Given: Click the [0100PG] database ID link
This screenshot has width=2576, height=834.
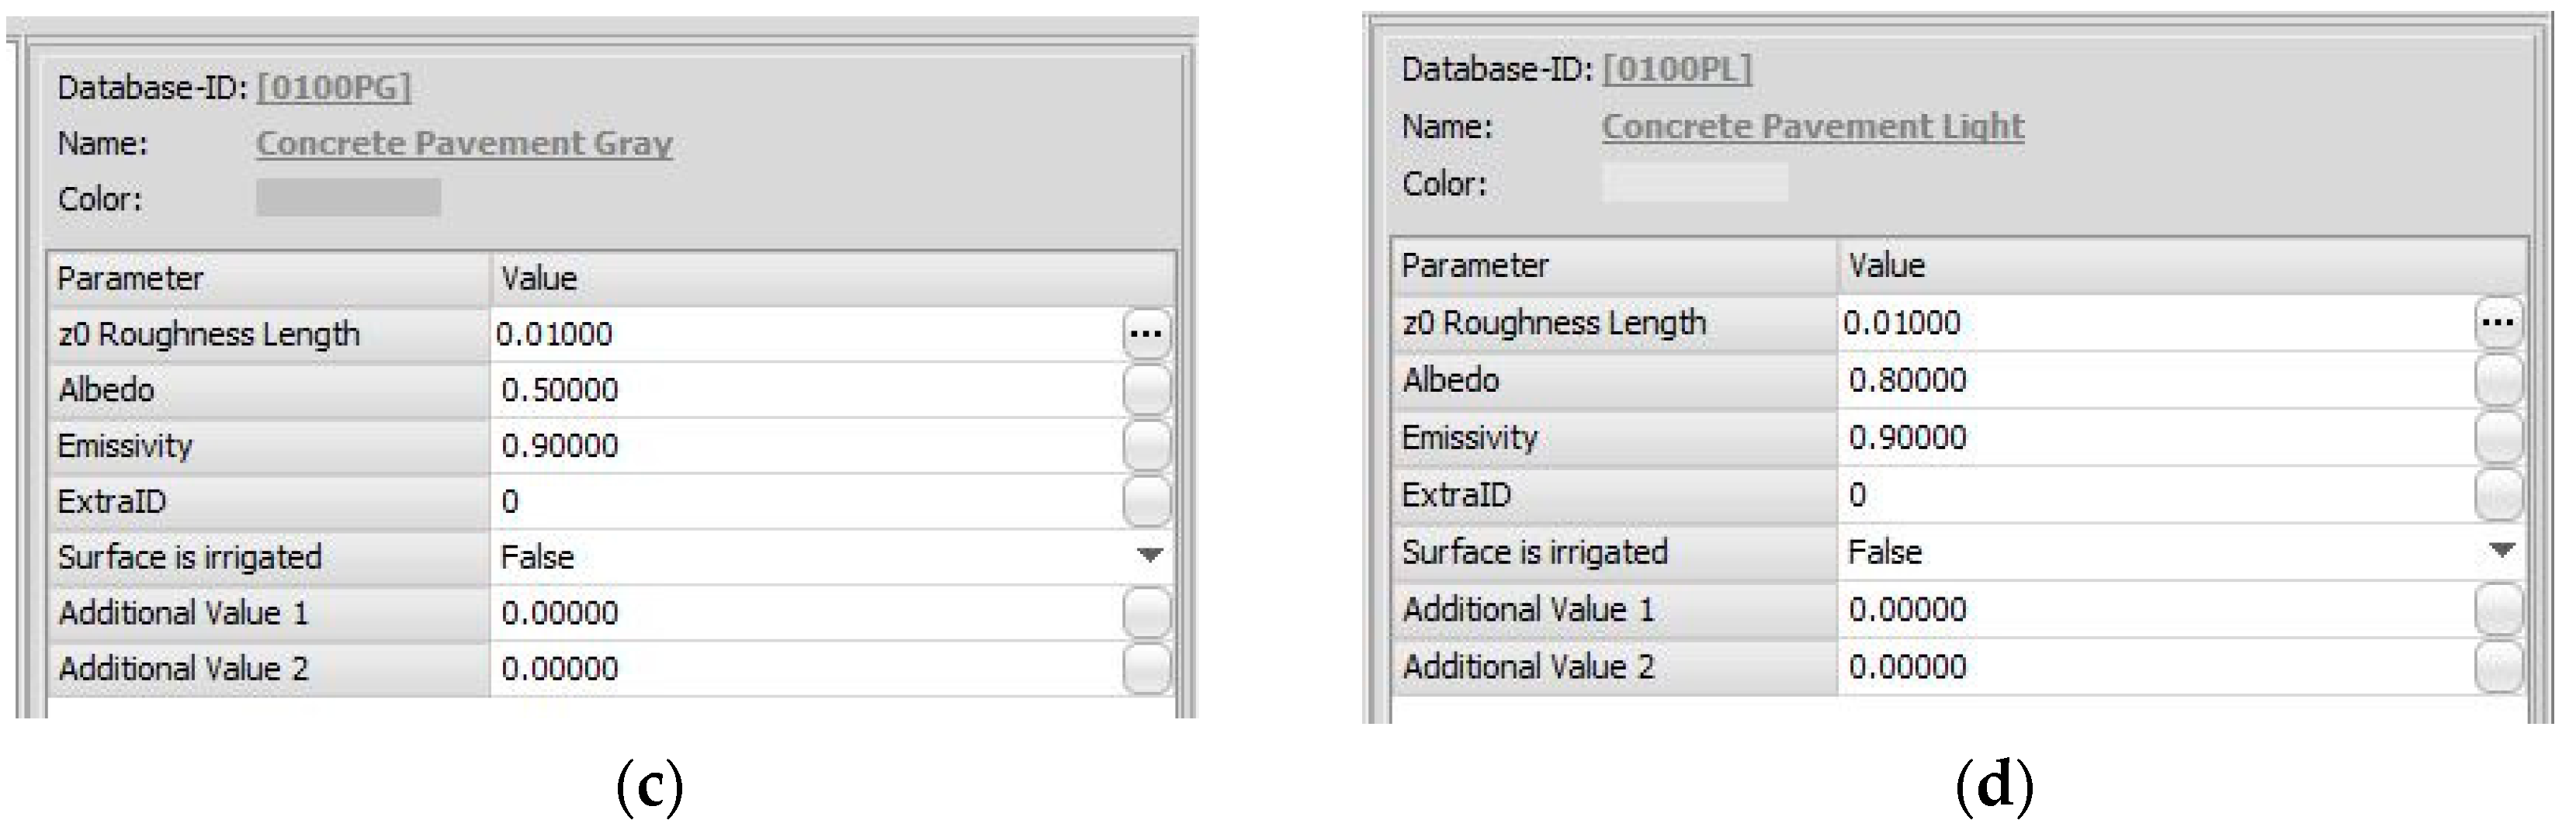Looking at the screenshot, I should 334,87.
